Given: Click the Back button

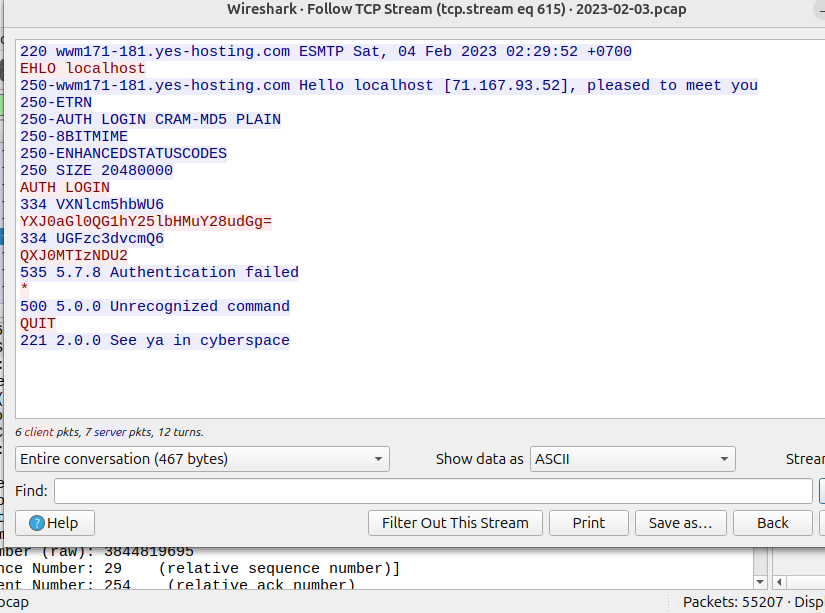Looking at the screenshot, I should click(772, 523).
